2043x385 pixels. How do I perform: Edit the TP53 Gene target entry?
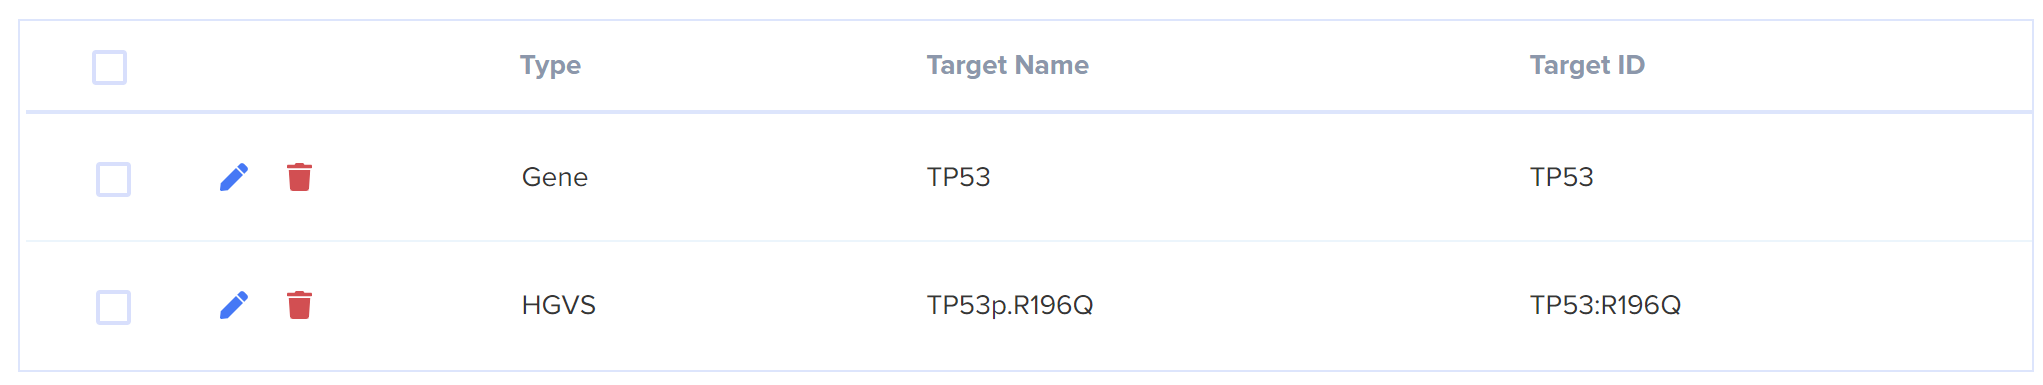pos(234,177)
